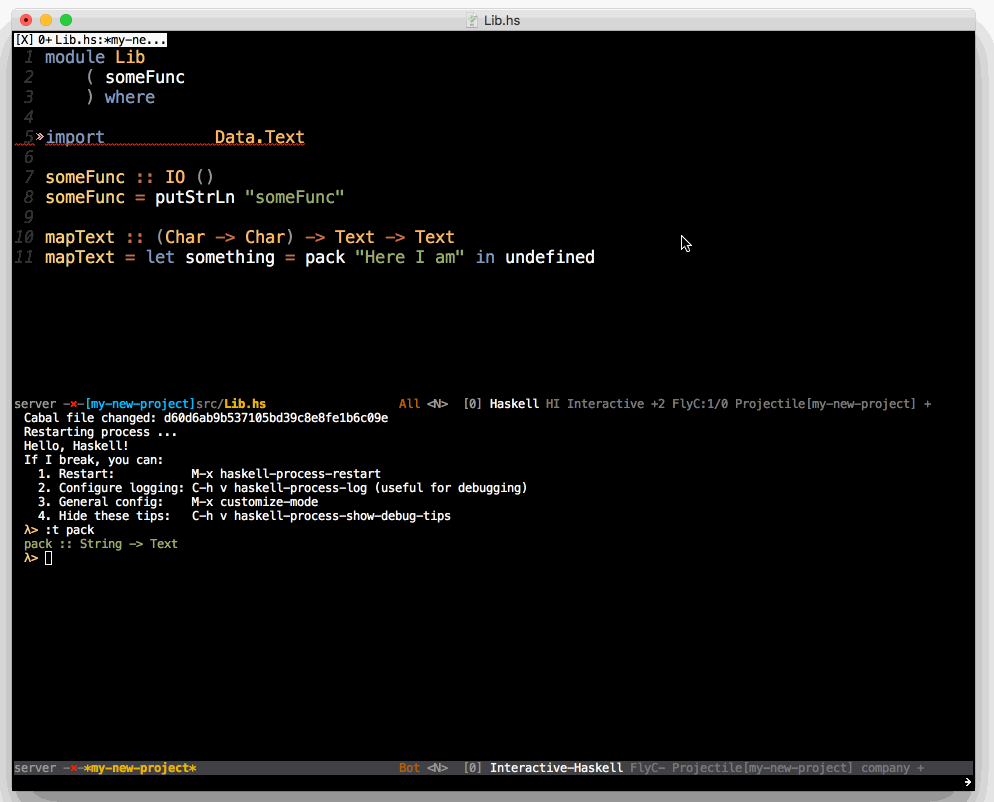Click 'HI' minor mode indicator
This screenshot has width=994, height=802.
[x=553, y=404]
